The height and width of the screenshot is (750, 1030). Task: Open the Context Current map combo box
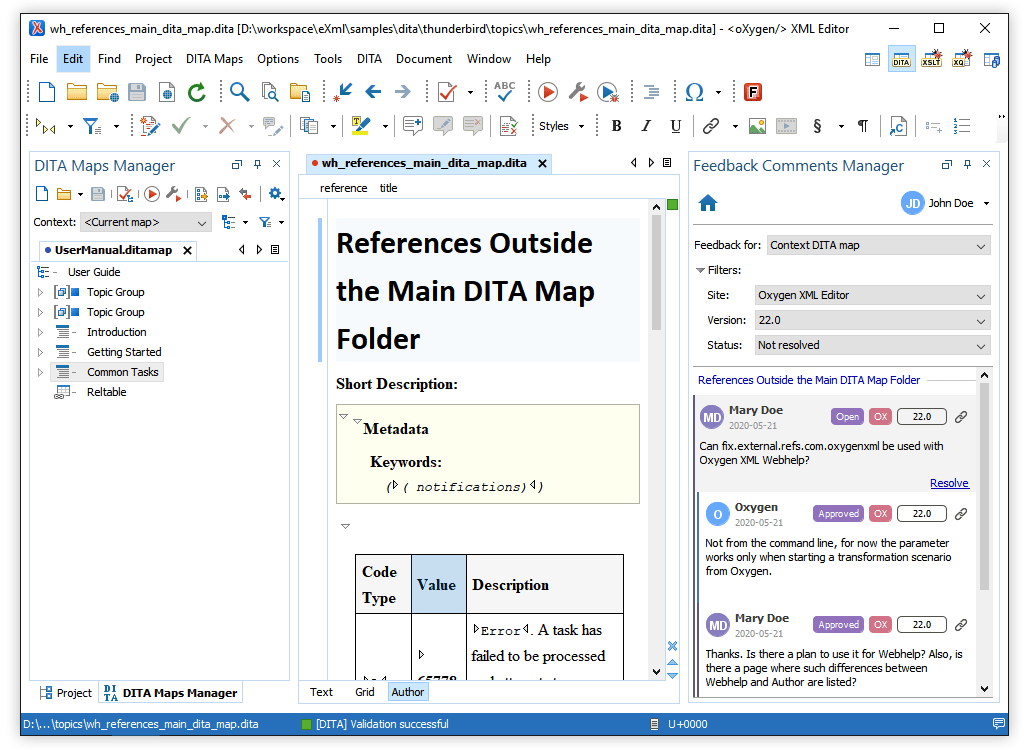pyautogui.click(x=146, y=223)
